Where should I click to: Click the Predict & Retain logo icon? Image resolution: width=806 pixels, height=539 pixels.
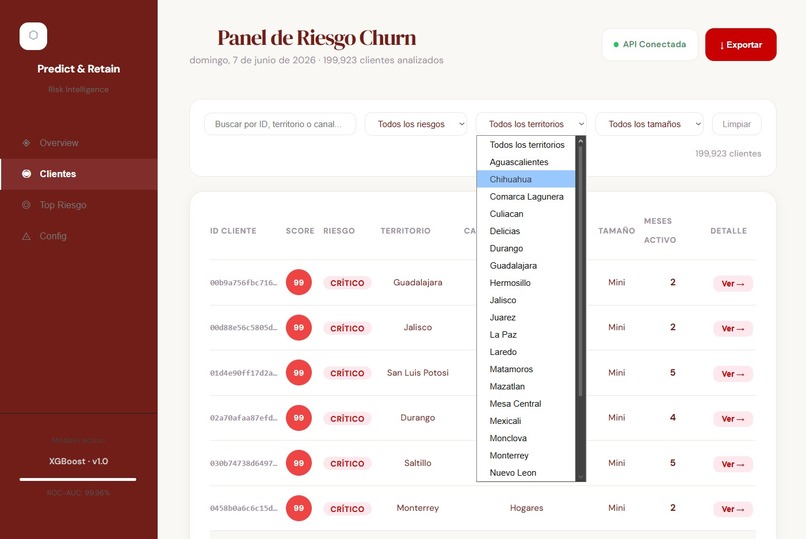33,36
